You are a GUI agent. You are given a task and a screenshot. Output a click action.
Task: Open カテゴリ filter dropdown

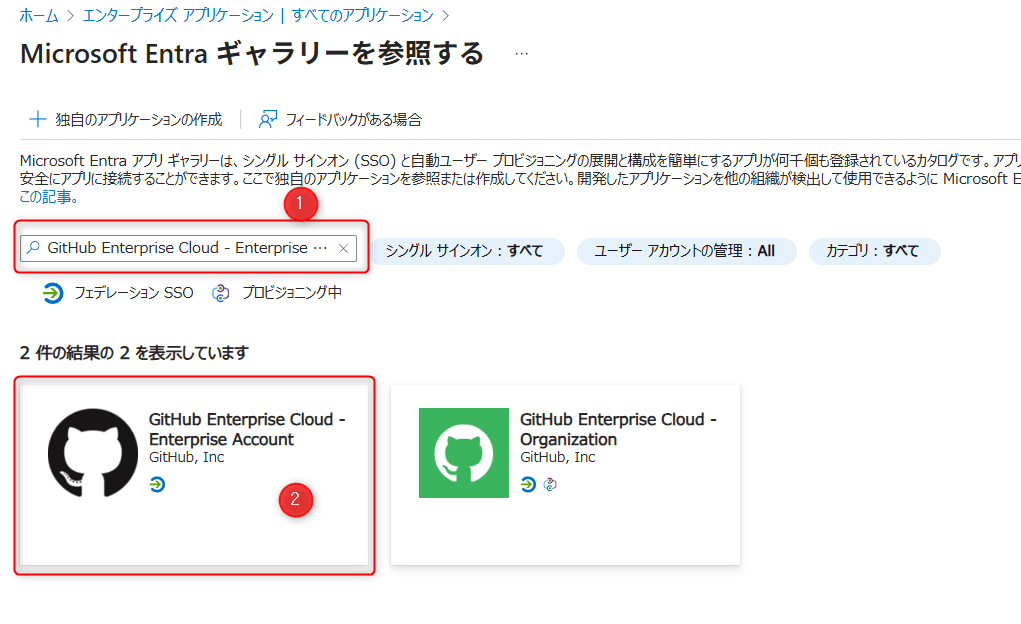pyautogui.click(x=874, y=251)
